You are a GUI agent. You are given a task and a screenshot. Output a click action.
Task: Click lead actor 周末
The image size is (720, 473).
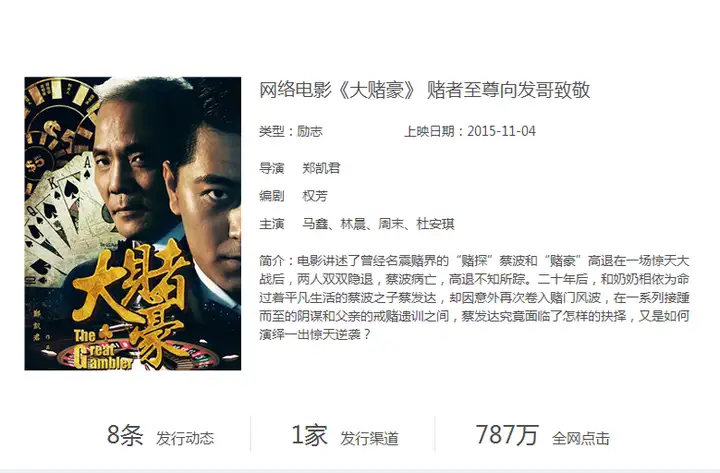click(391, 224)
